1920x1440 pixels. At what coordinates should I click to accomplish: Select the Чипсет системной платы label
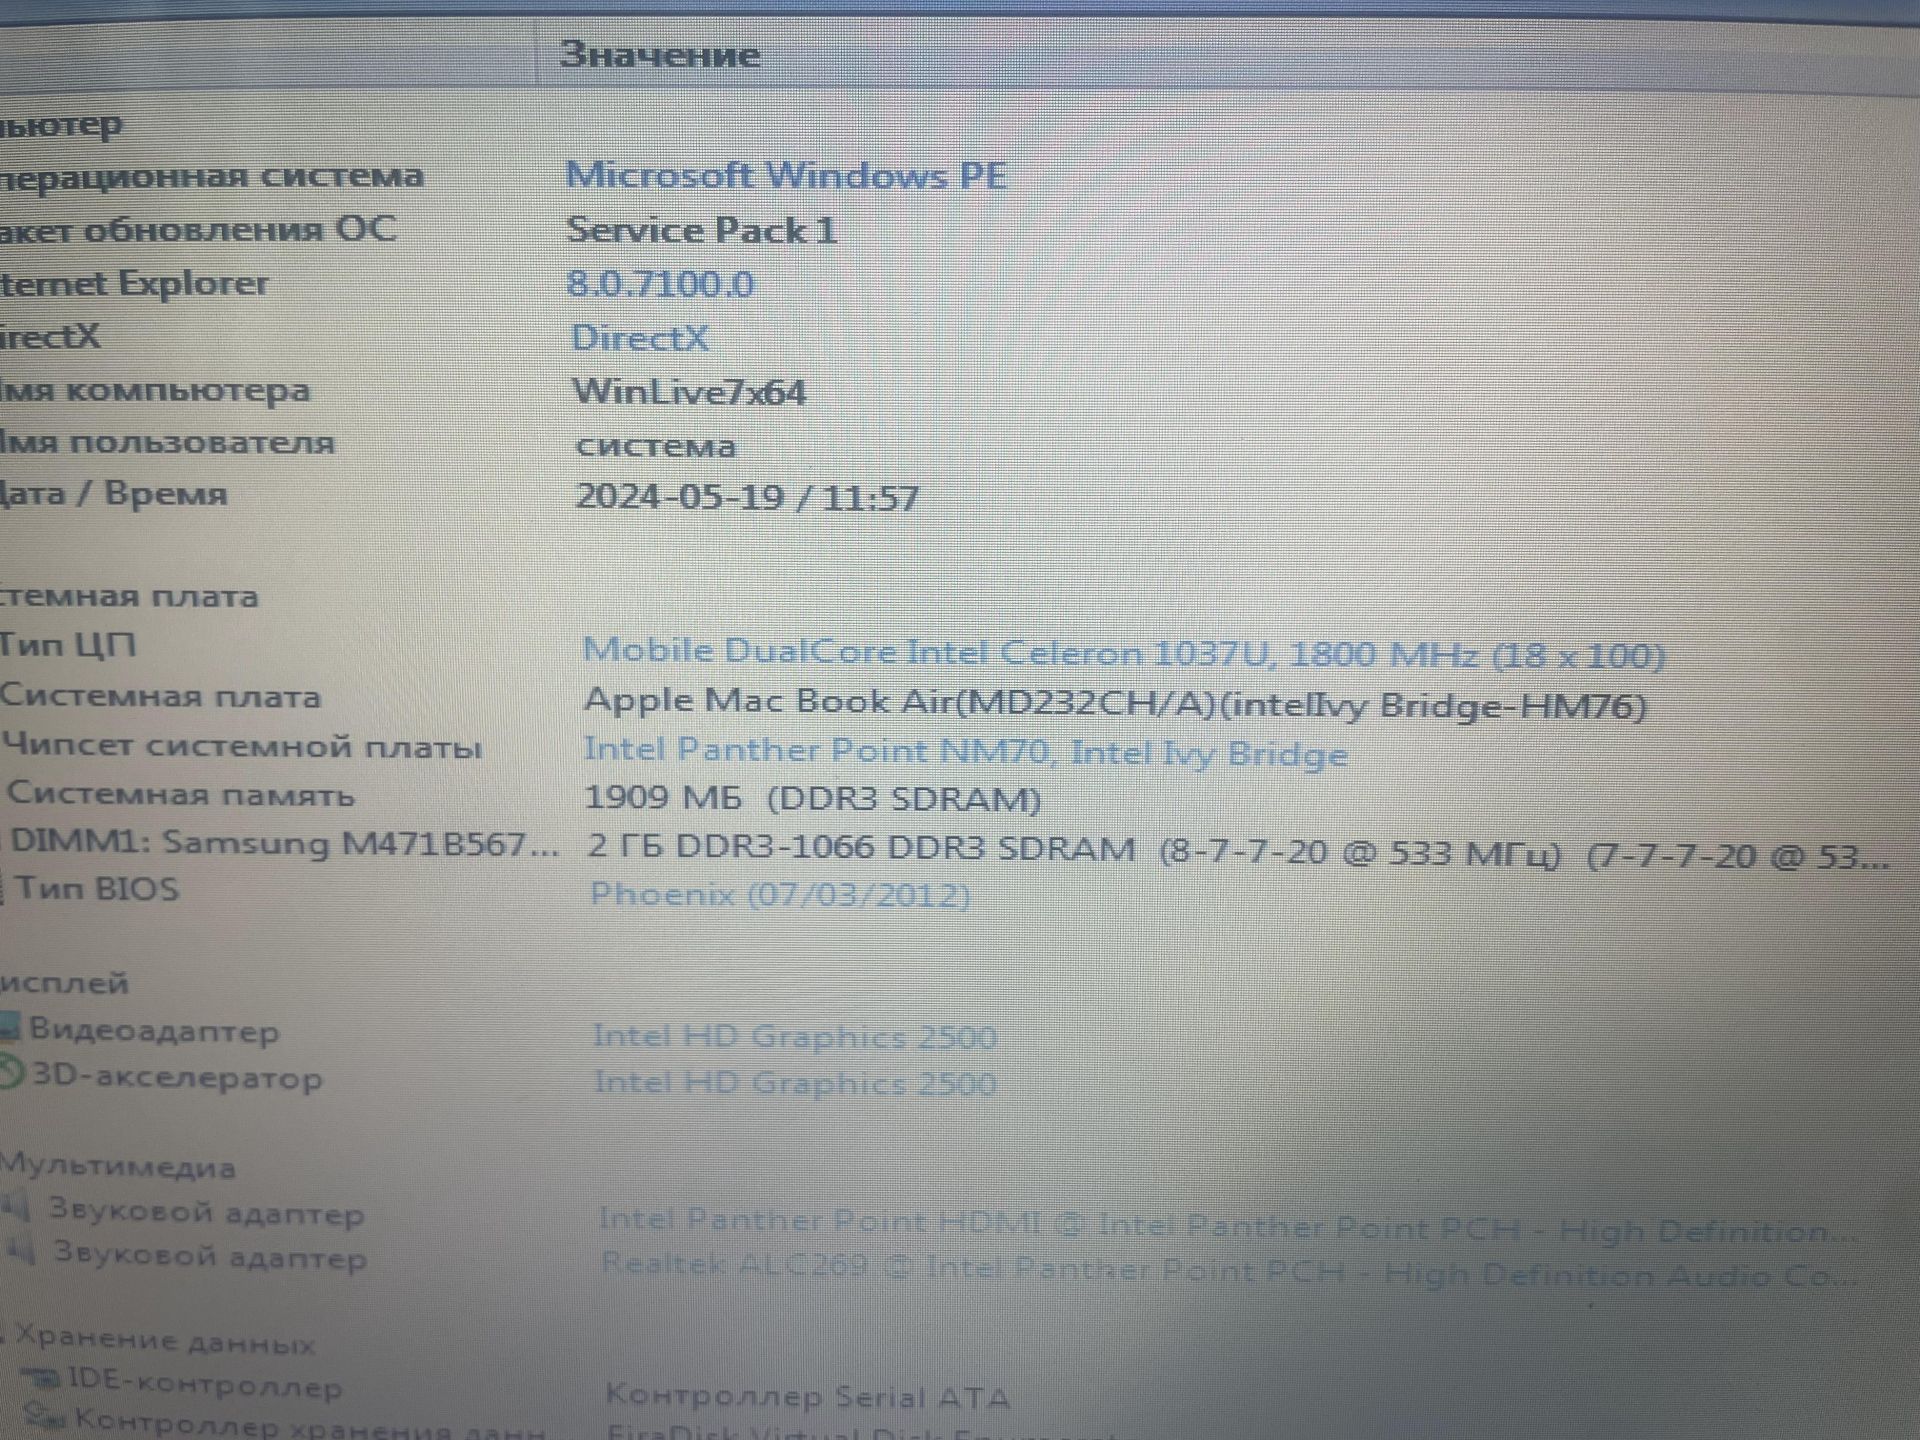[x=242, y=747]
